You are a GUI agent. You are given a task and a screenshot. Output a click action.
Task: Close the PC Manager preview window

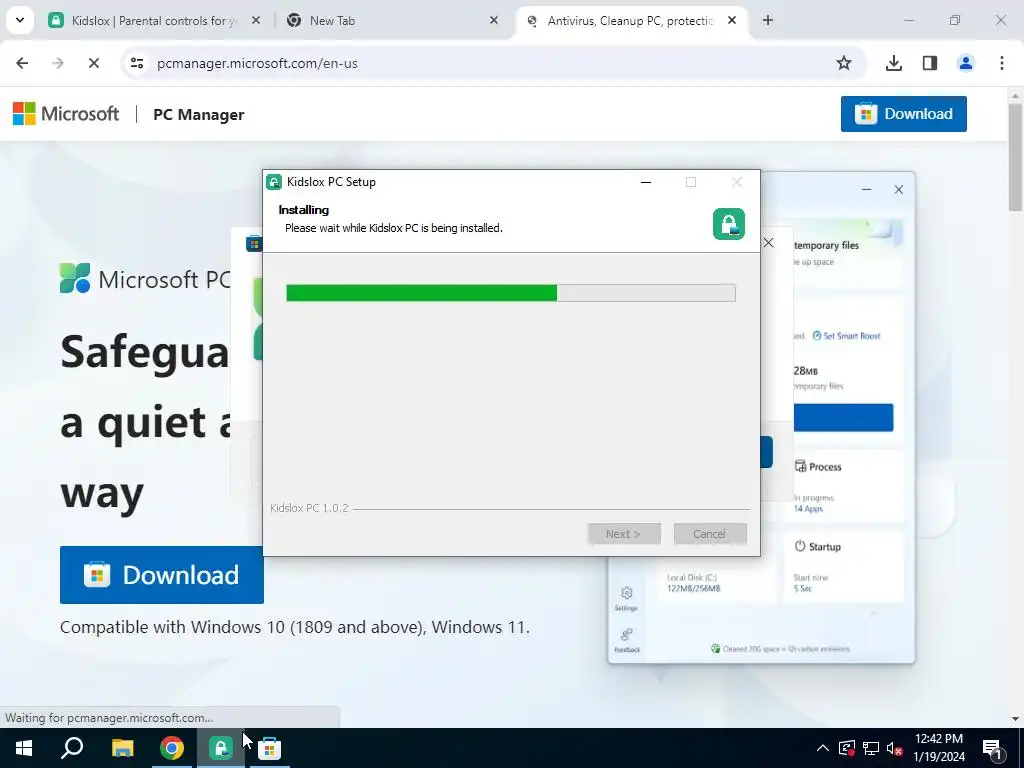[x=899, y=189]
